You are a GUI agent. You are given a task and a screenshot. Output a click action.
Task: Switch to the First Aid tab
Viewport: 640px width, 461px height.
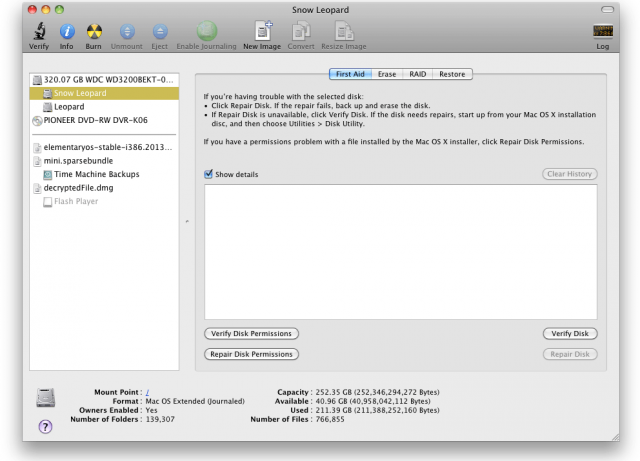coord(350,74)
